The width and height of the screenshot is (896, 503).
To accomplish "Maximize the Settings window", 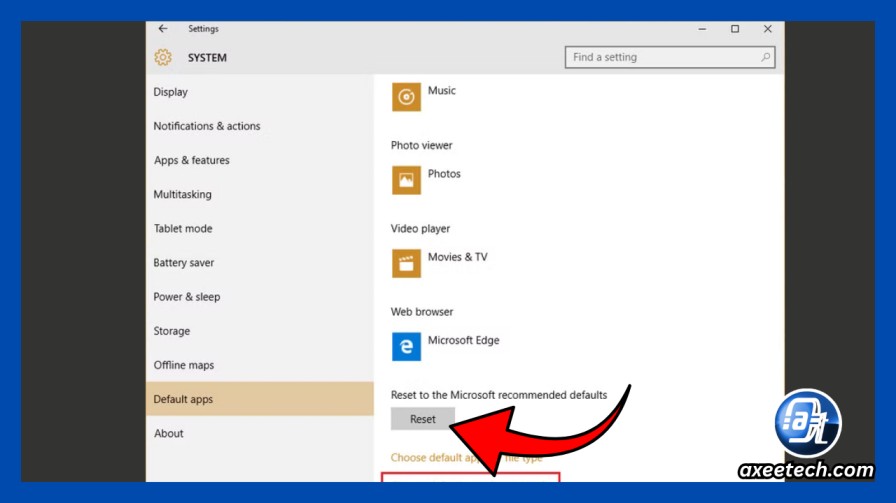I will pyautogui.click(x=735, y=29).
